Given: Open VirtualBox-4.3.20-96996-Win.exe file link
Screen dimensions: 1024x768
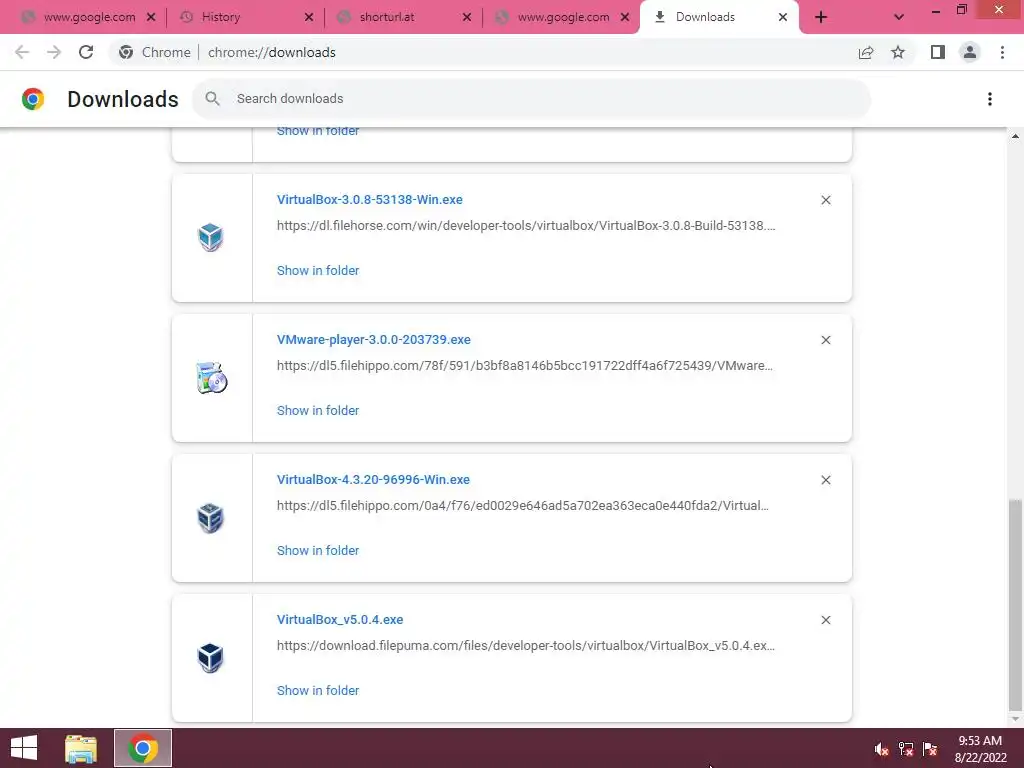Looking at the screenshot, I should click(x=373, y=480).
